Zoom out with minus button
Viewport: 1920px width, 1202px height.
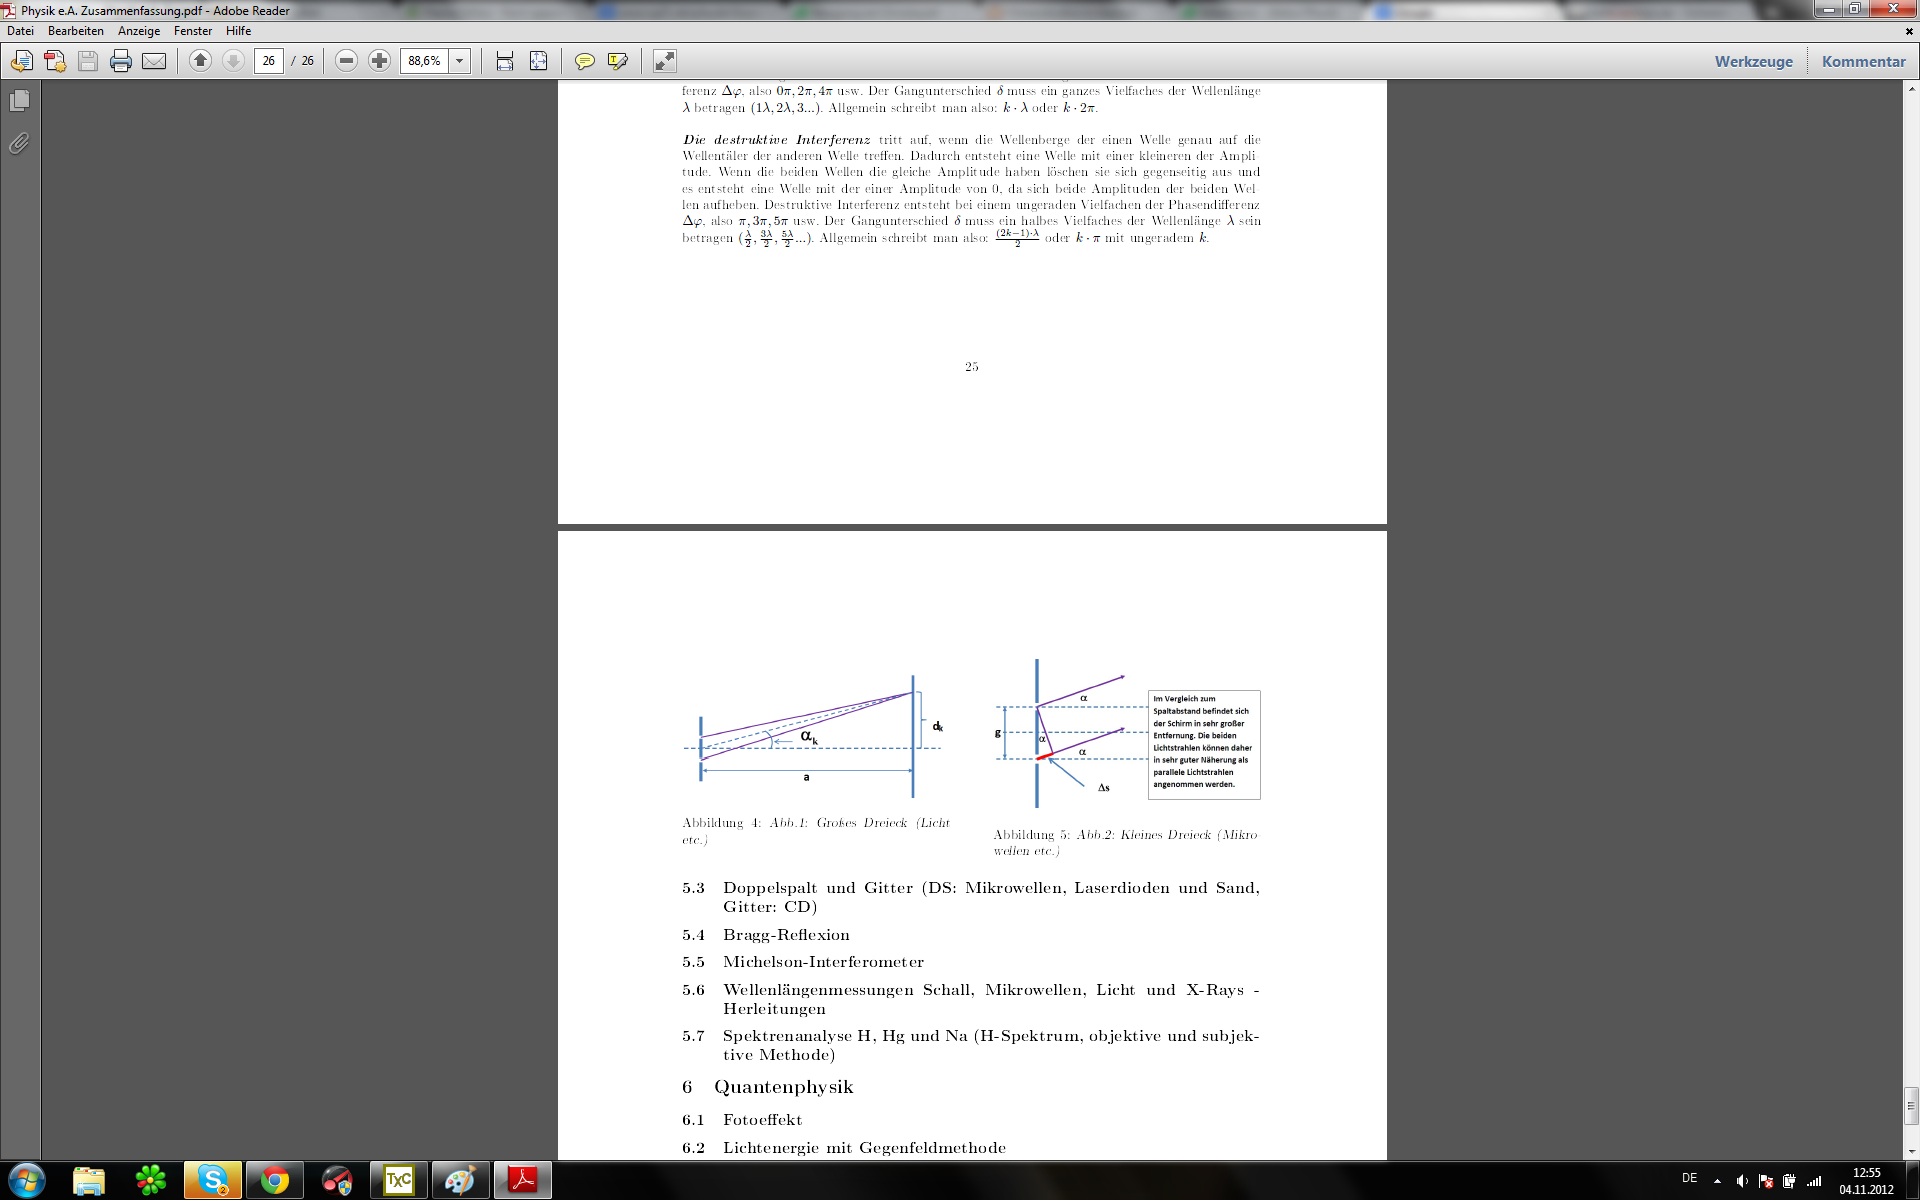[346, 61]
